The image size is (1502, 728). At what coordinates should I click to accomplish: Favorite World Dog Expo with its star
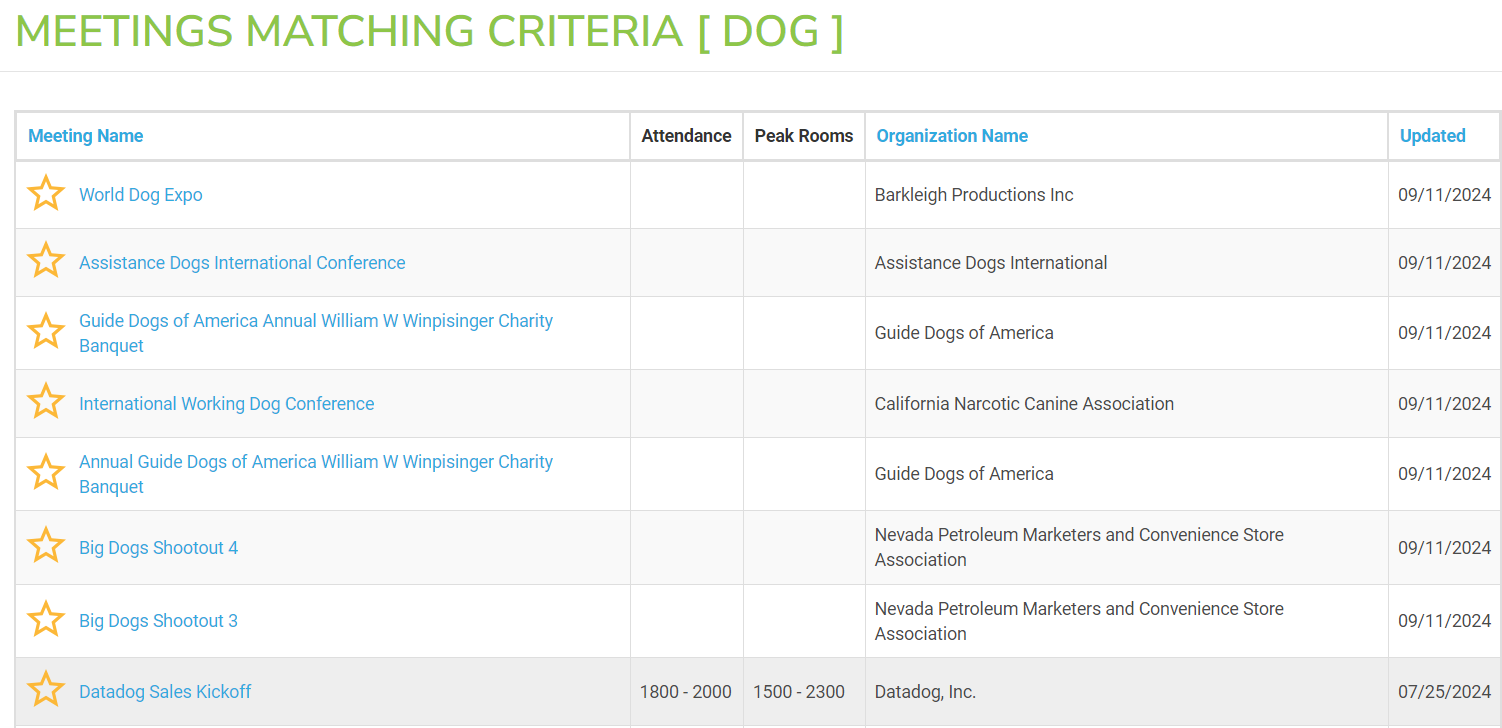pos(46,193)
